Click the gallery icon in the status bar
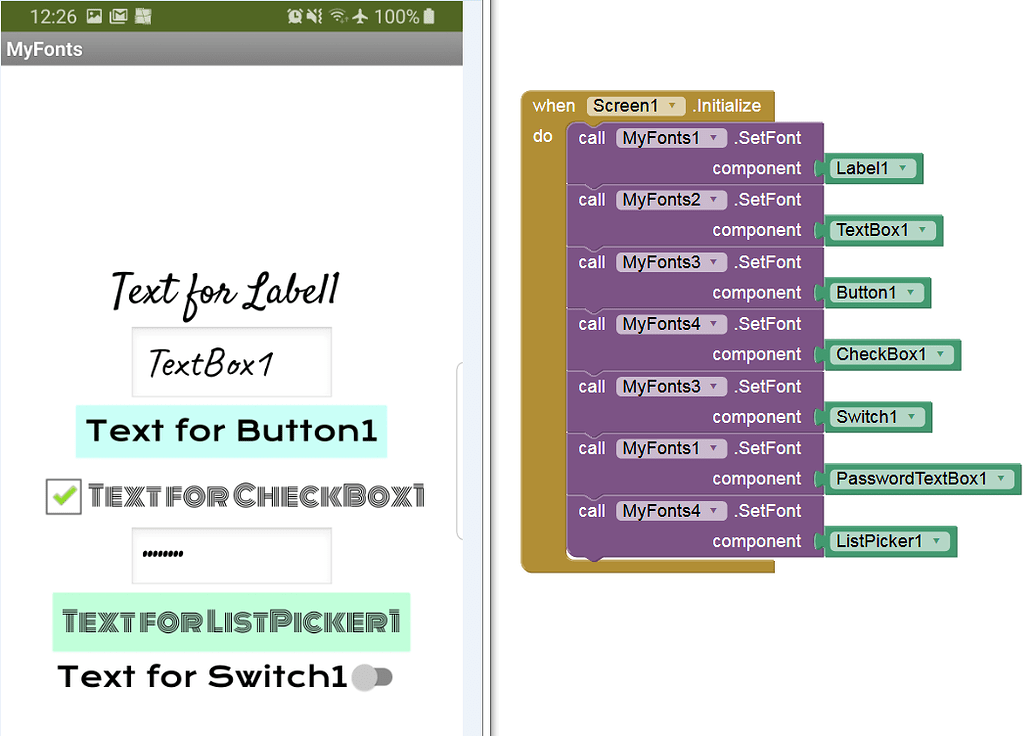Image resolution: width=1035 pixels, height=736 pixels. coord(94,16)
